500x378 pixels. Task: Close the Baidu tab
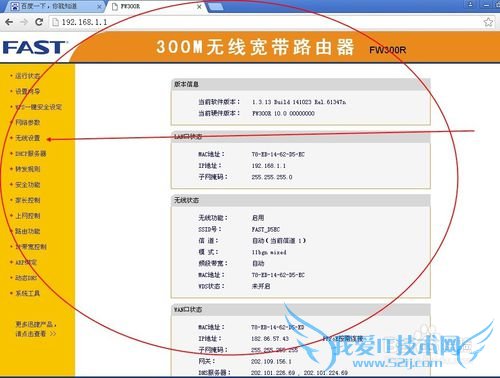[x=99, y=7]
